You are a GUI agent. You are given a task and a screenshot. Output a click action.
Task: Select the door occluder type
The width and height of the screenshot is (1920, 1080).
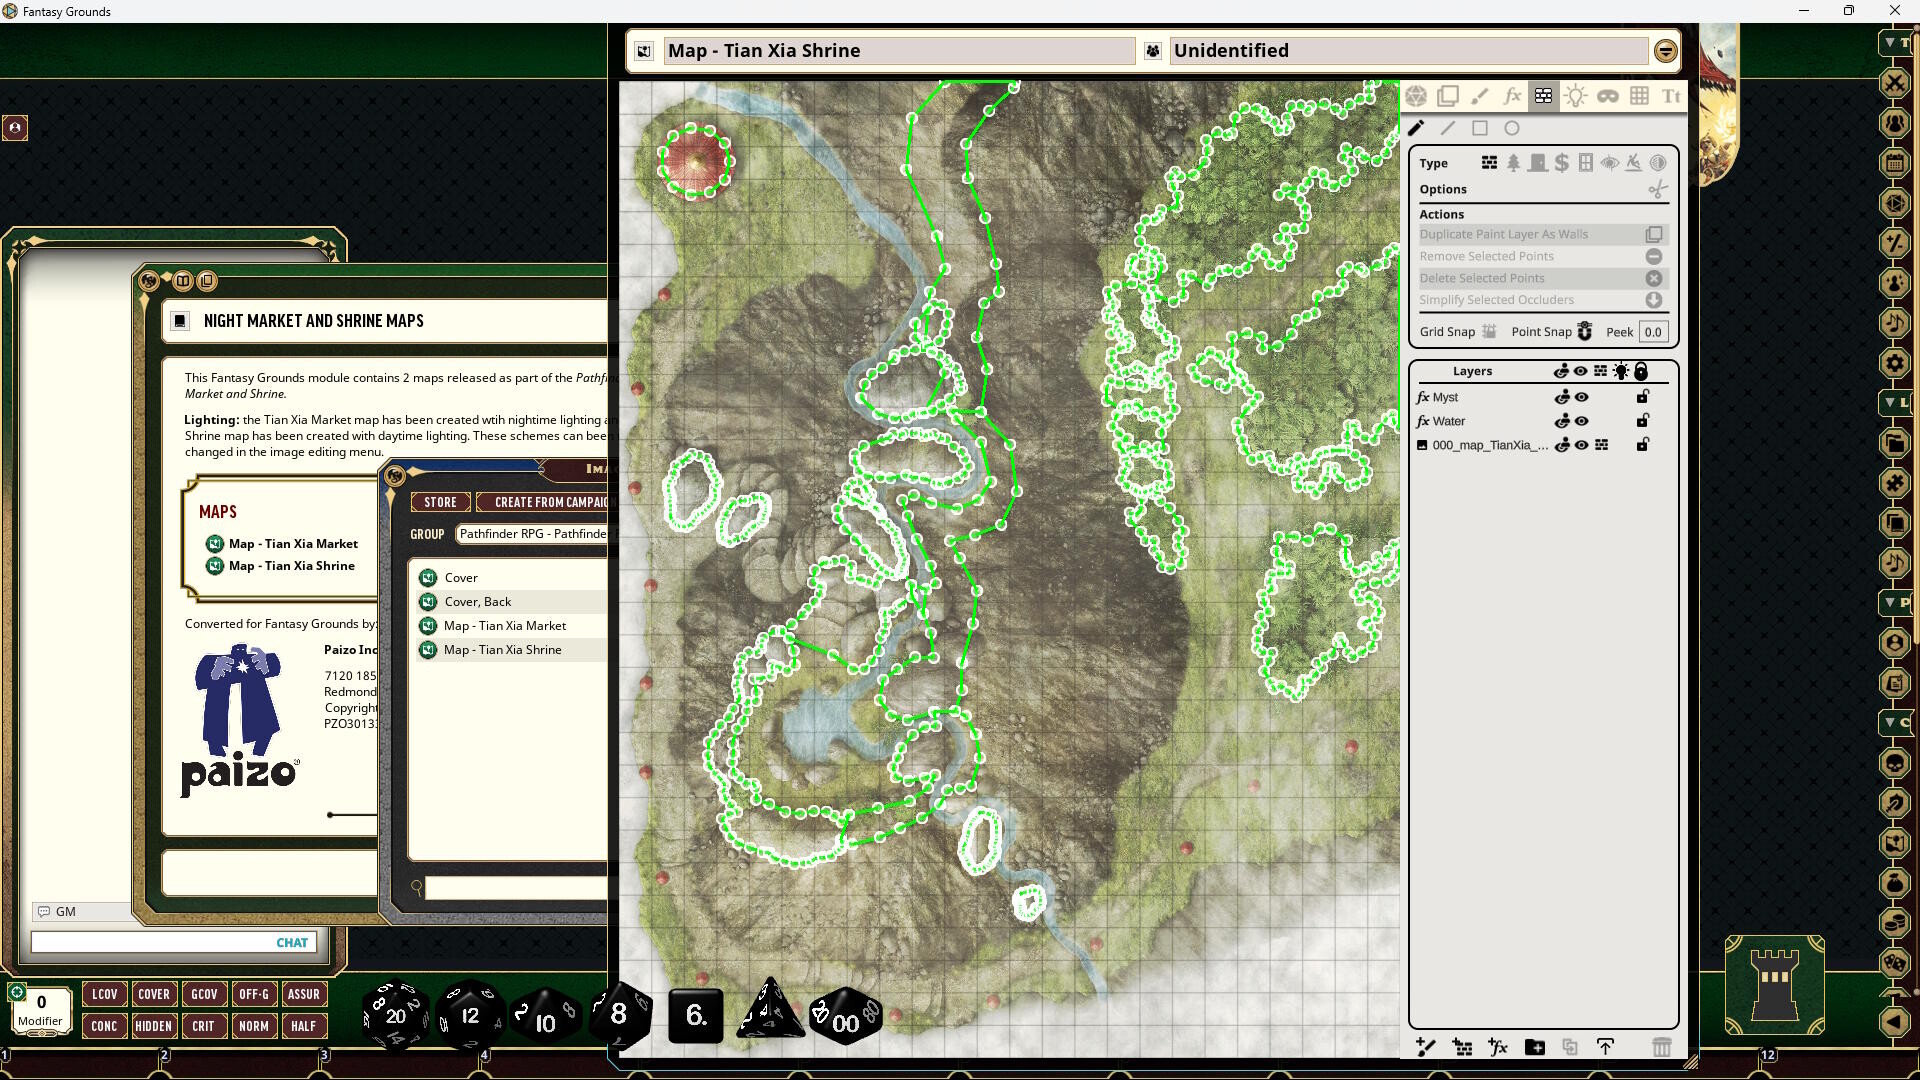(x=1537, y=163)
